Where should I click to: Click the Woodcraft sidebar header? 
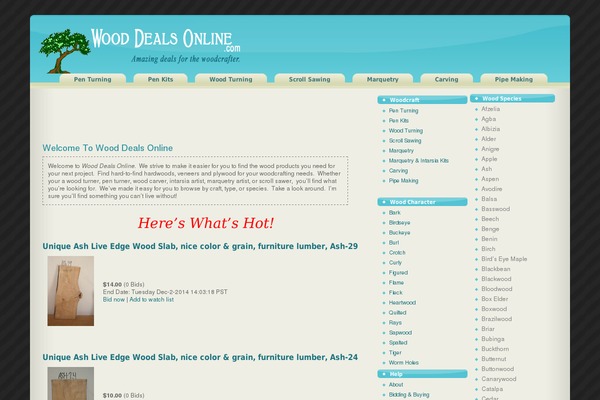(422, 100)
